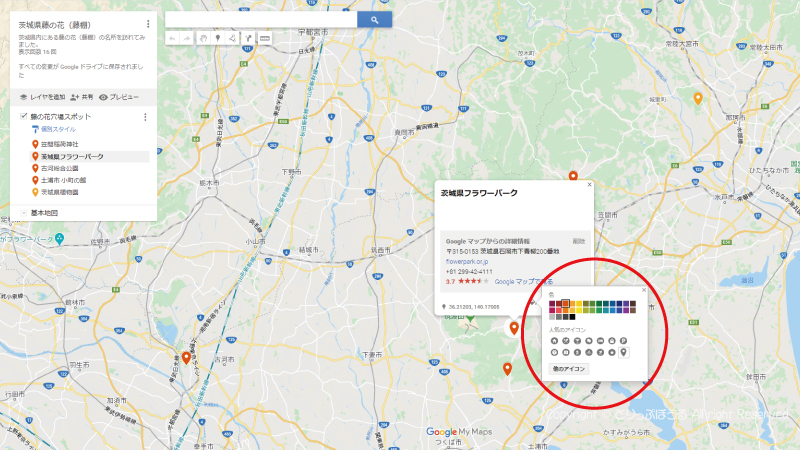Open 藤の花穴場スポット layer three-dot menu
The width and height of the screenshot is (800, 450).
[145, 117]
